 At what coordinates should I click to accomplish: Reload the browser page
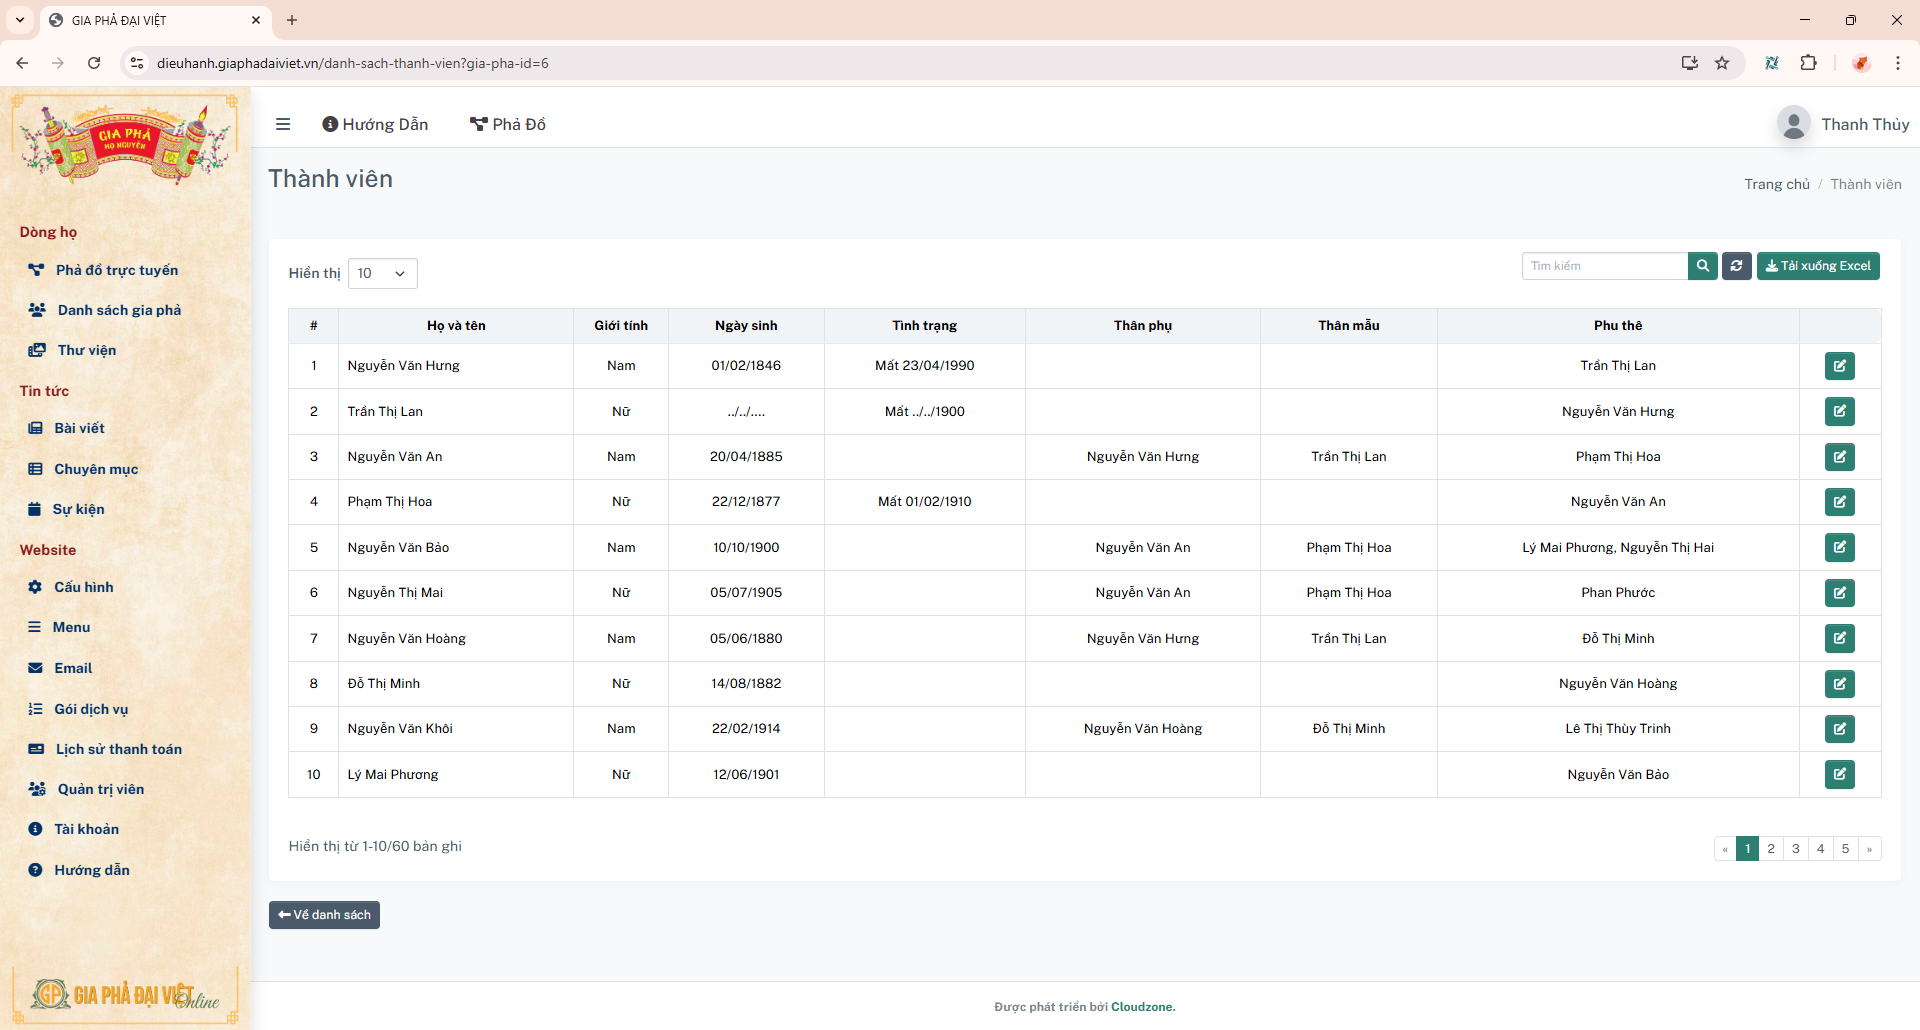pos(94,63)
